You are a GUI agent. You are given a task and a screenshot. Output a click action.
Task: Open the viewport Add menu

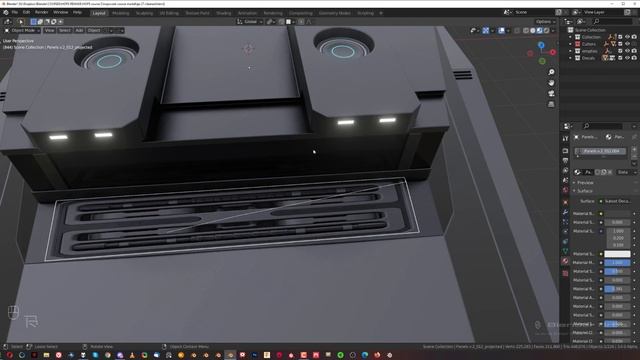(x=79, y=31)
